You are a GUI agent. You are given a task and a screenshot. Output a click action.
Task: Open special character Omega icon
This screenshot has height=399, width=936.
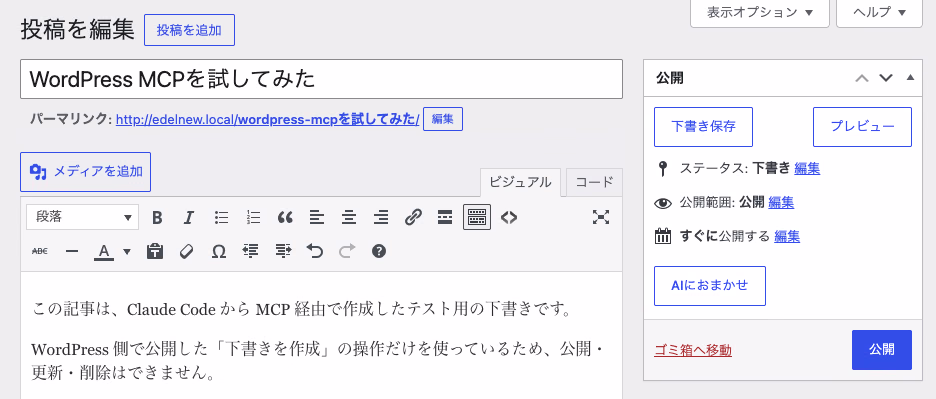[x=219, y=251]
